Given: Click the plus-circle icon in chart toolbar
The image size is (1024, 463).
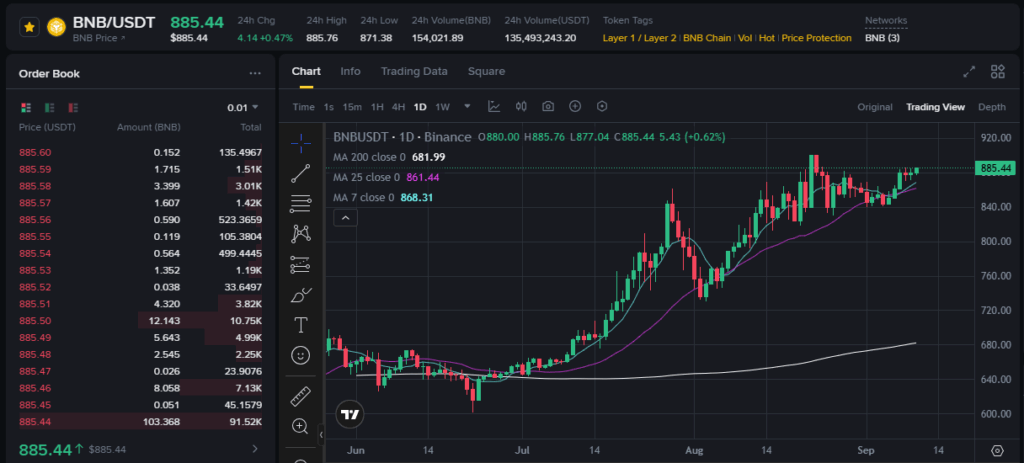Looking at the screenshot, I should pos(575,106).
